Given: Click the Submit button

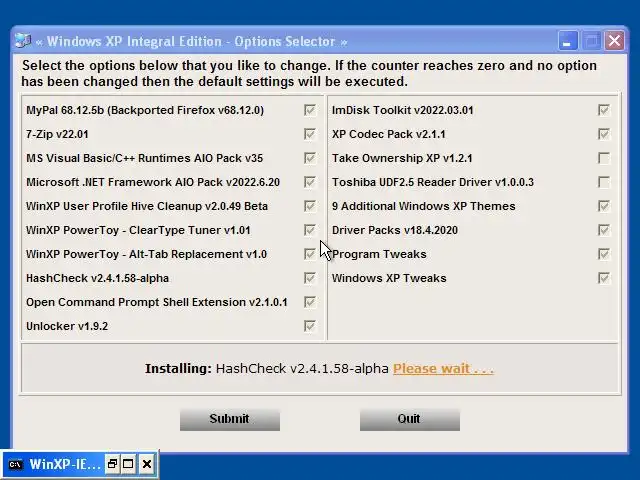Looking at the screenshot, I should point(230,420).
